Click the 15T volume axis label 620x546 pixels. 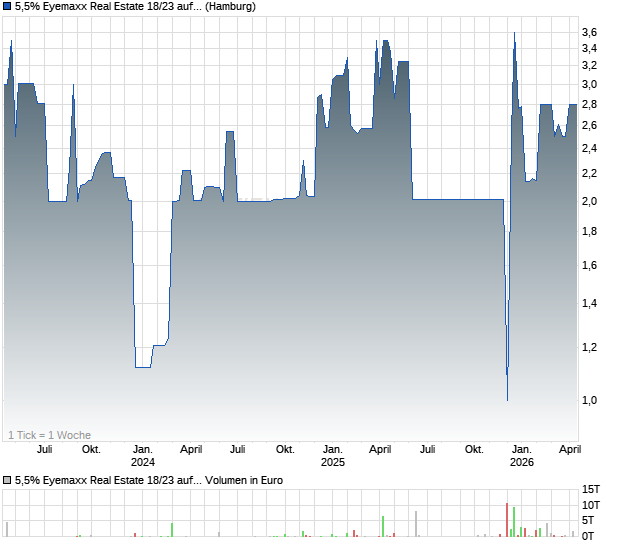[591, 489]
